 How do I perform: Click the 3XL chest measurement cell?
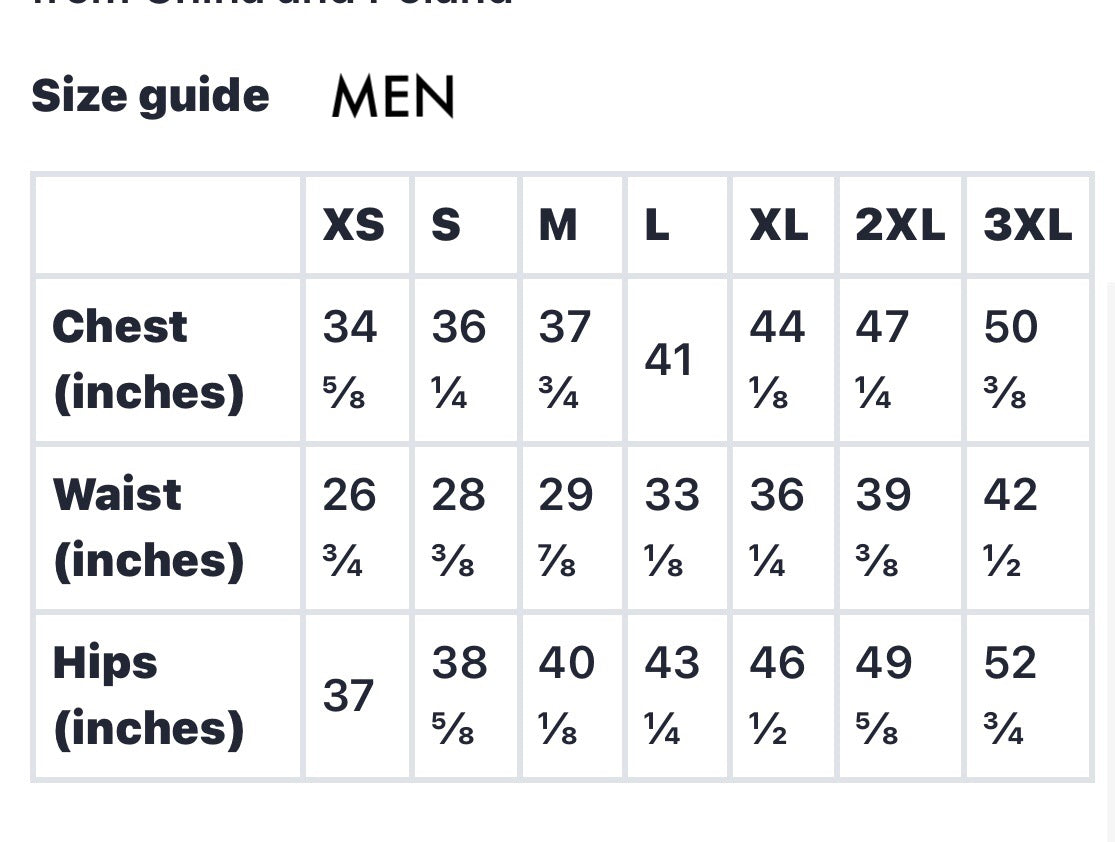(1012, 360)
